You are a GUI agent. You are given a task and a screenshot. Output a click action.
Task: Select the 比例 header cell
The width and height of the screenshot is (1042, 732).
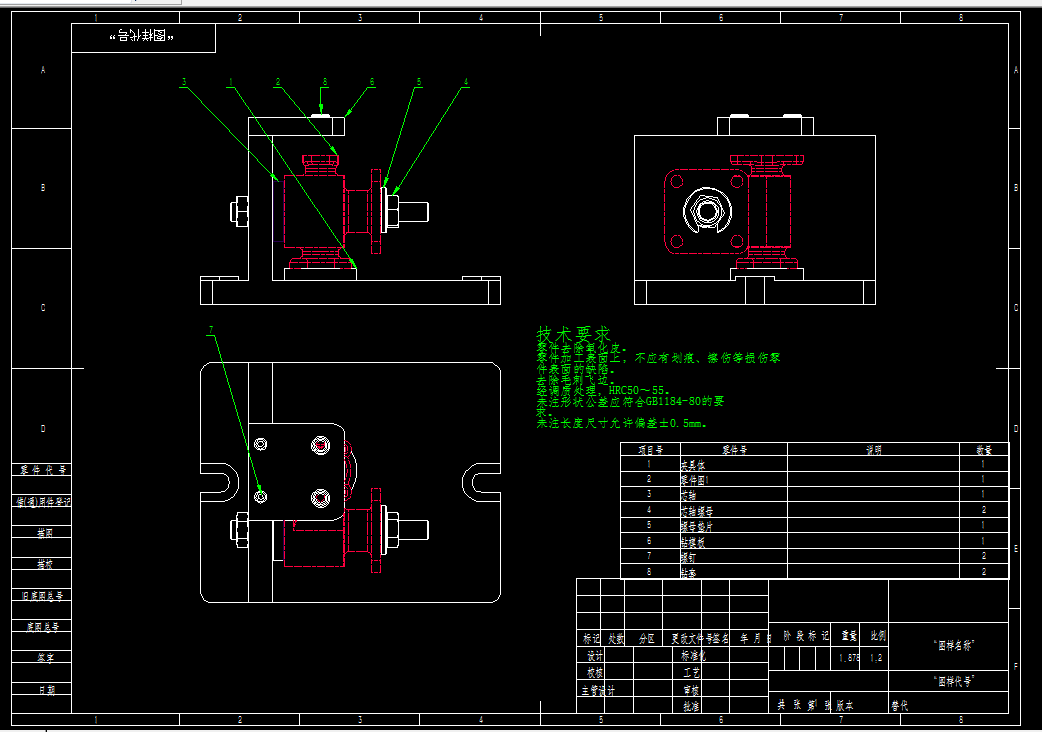[878, 636]
